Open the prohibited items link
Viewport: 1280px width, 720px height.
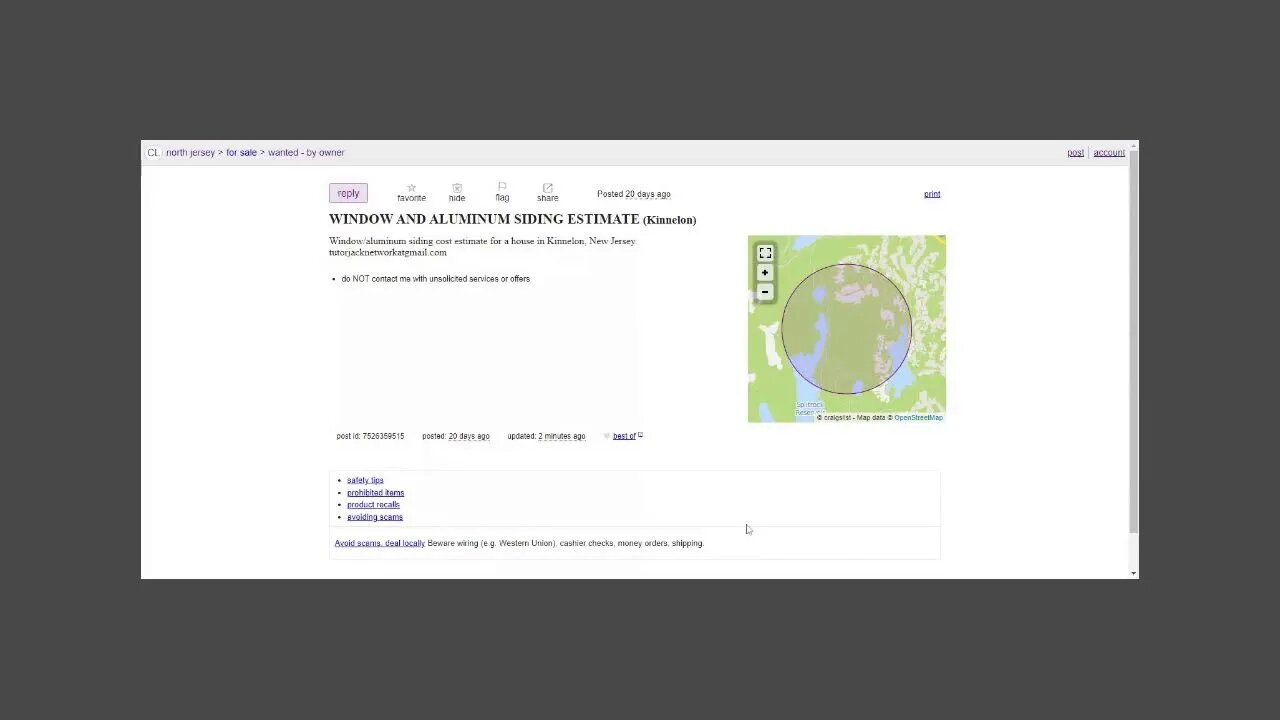(x=376, y=493)
